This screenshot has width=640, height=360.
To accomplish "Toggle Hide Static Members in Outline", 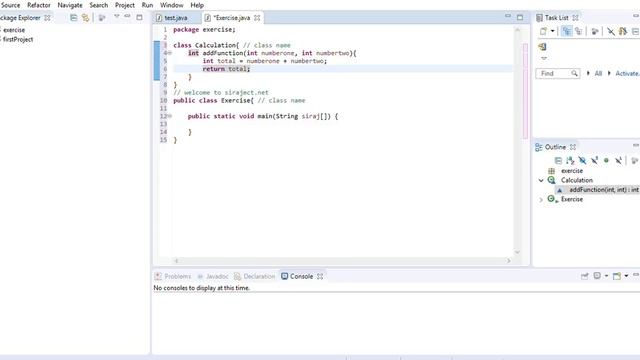I will pyautogui.click(x=594, y=160).
